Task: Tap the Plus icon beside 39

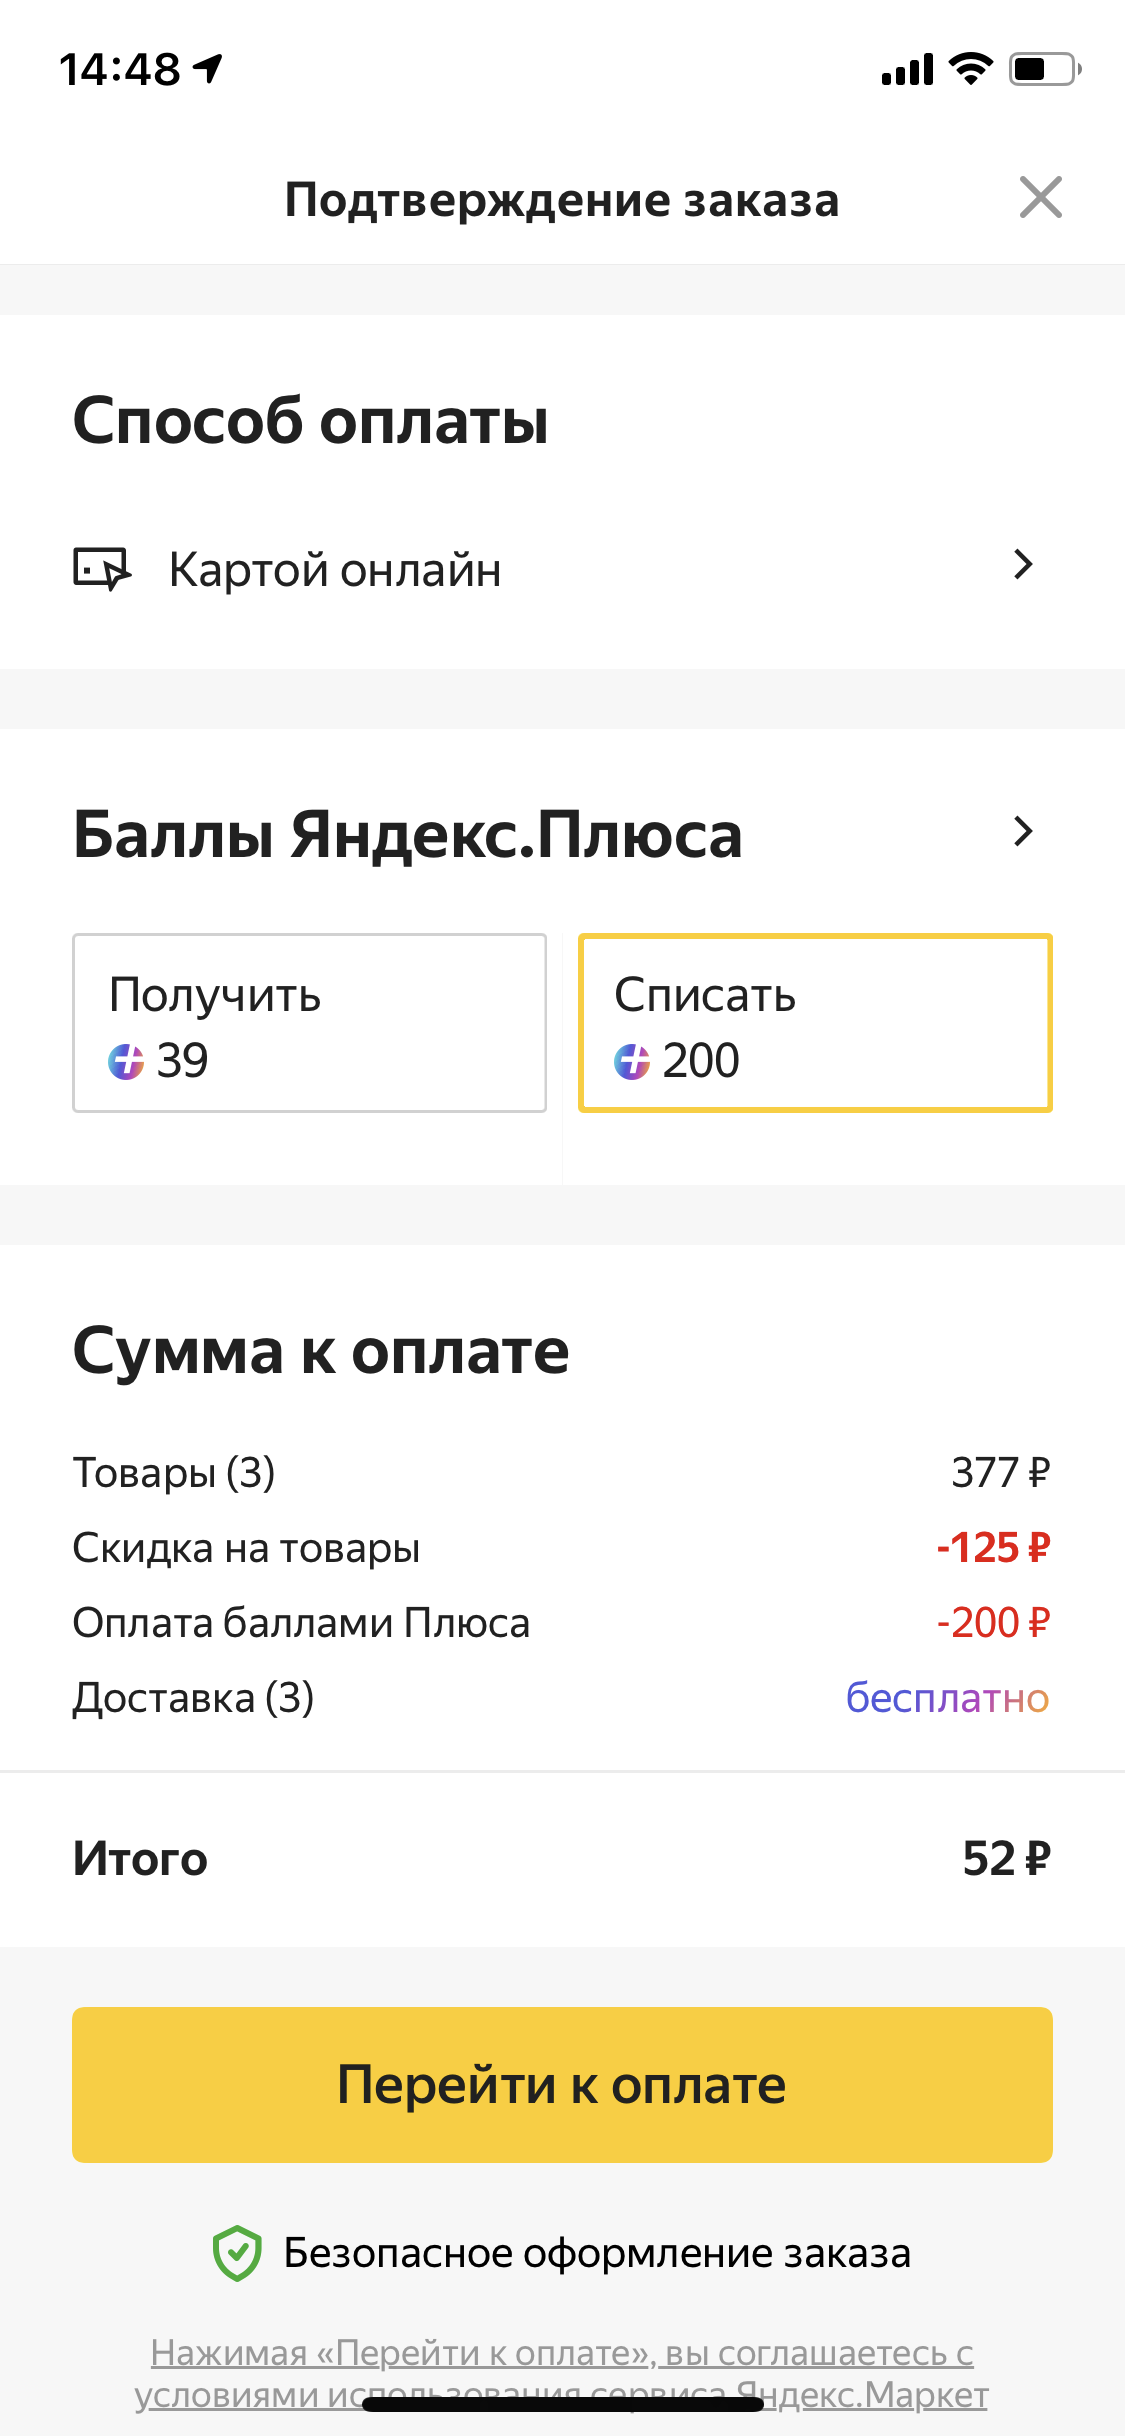Action: (x=126, y=1061)
